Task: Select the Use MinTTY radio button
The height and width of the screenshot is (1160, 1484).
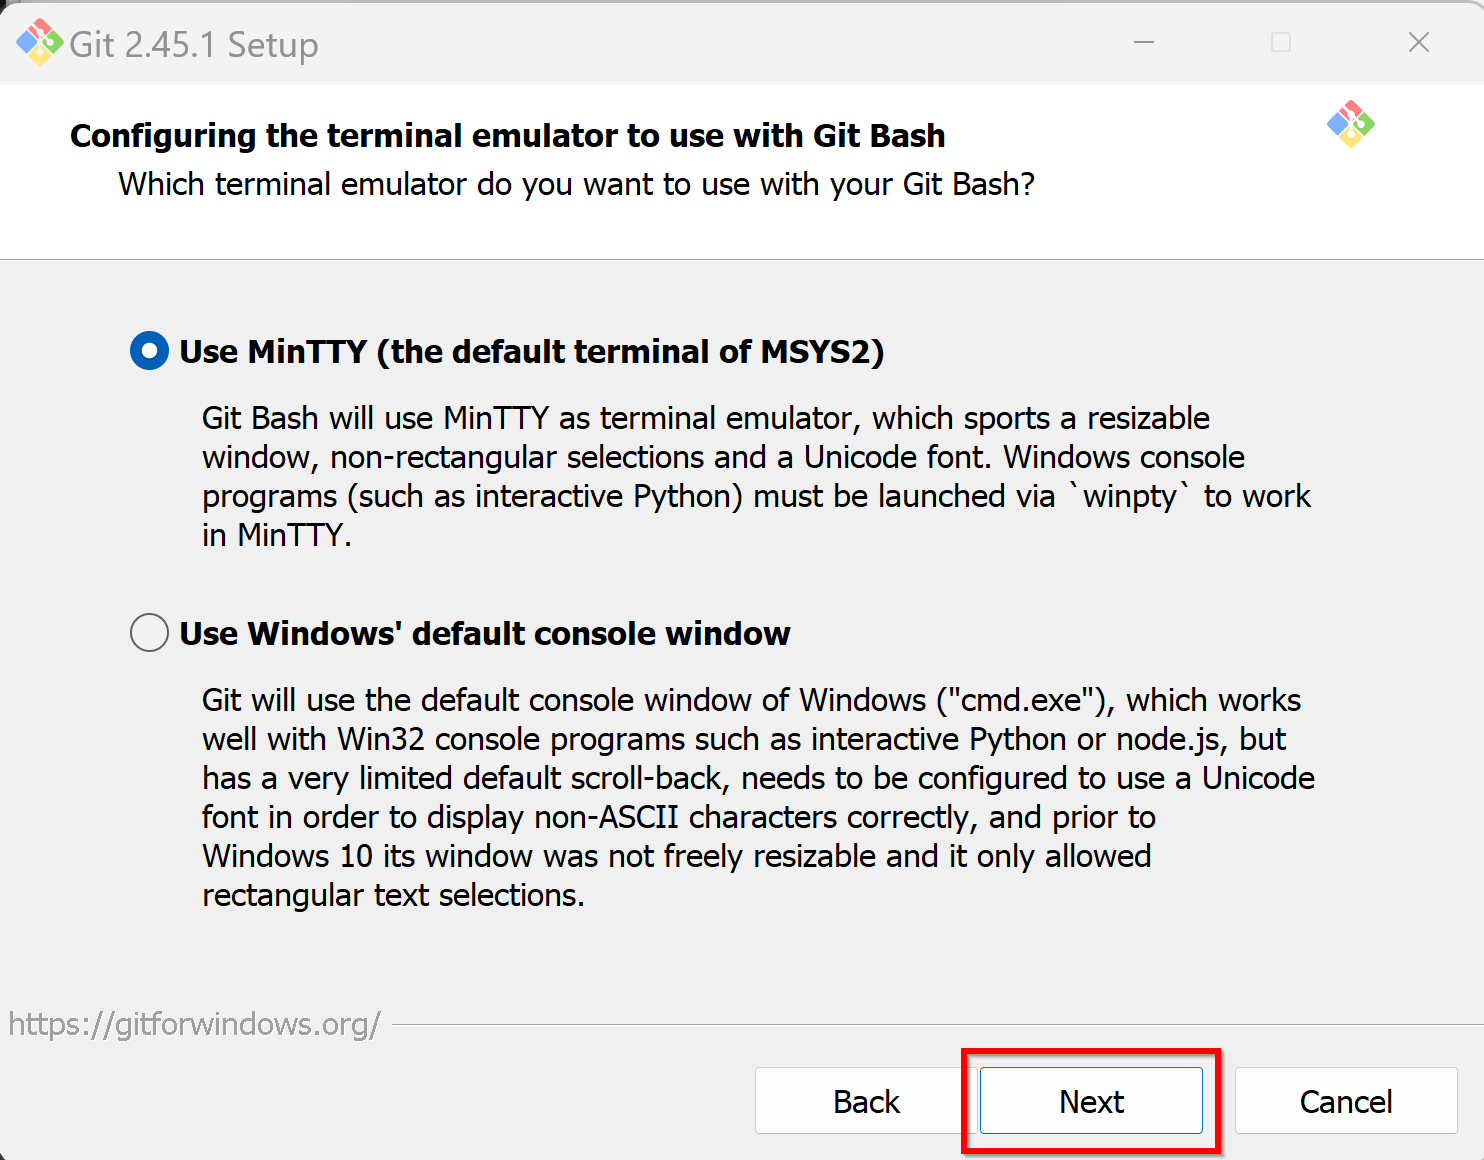Action: tap(149, 351)
